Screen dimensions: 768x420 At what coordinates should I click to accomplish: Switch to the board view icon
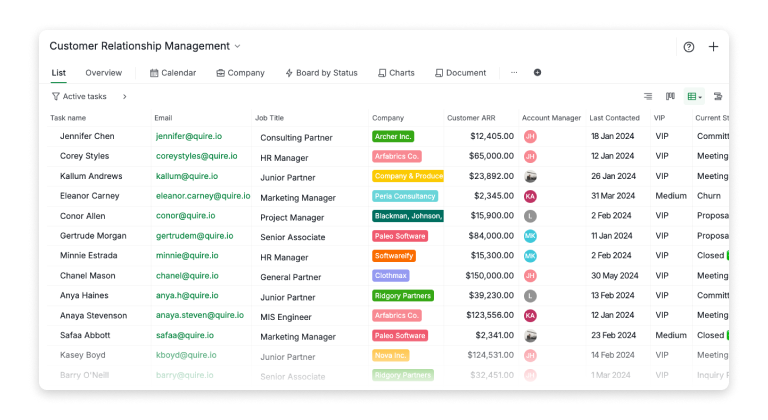coord(670,97)
